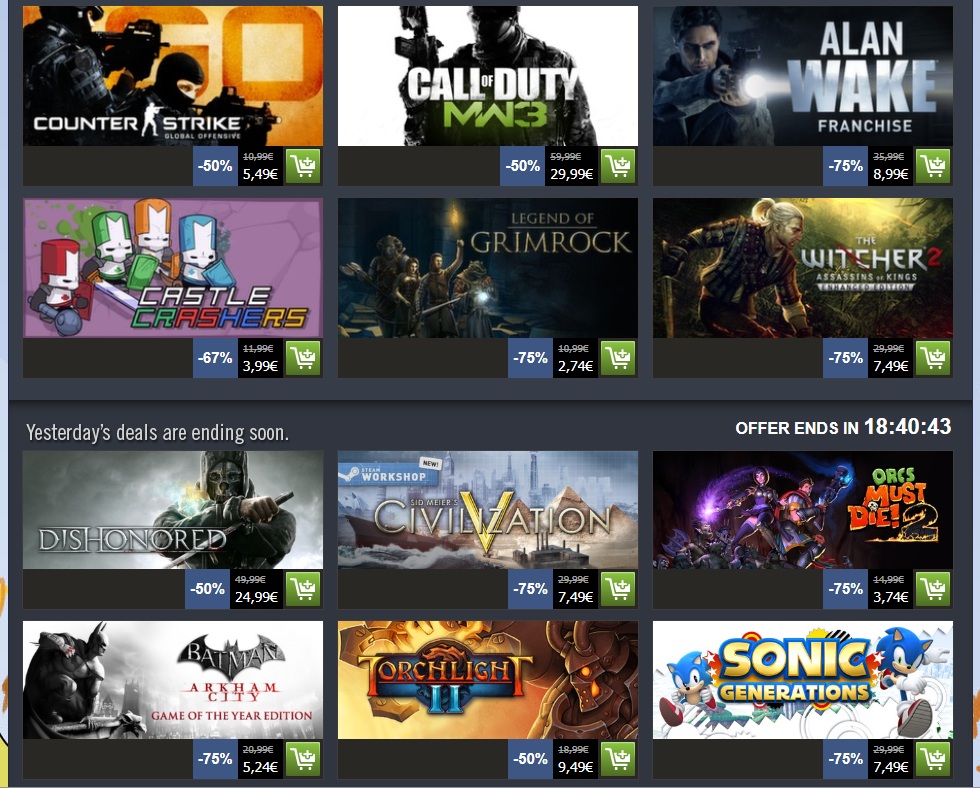Open the Sonic Generations banner

tap(803, 680)
